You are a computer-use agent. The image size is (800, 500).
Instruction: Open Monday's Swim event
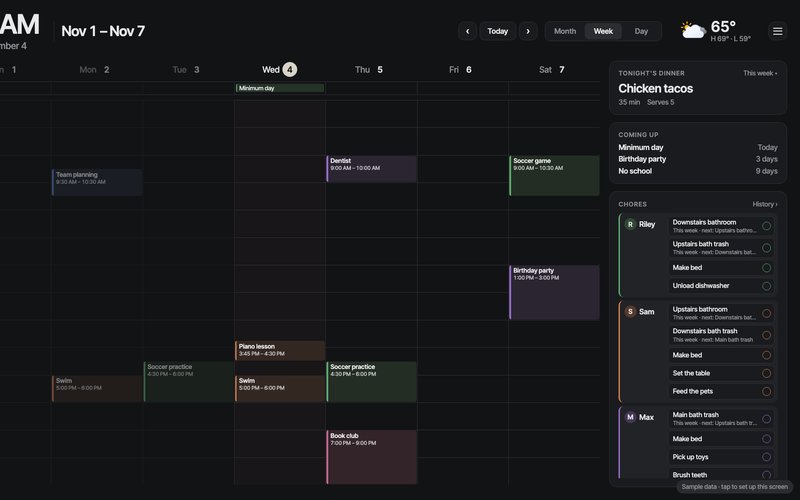tap(97, 388)
